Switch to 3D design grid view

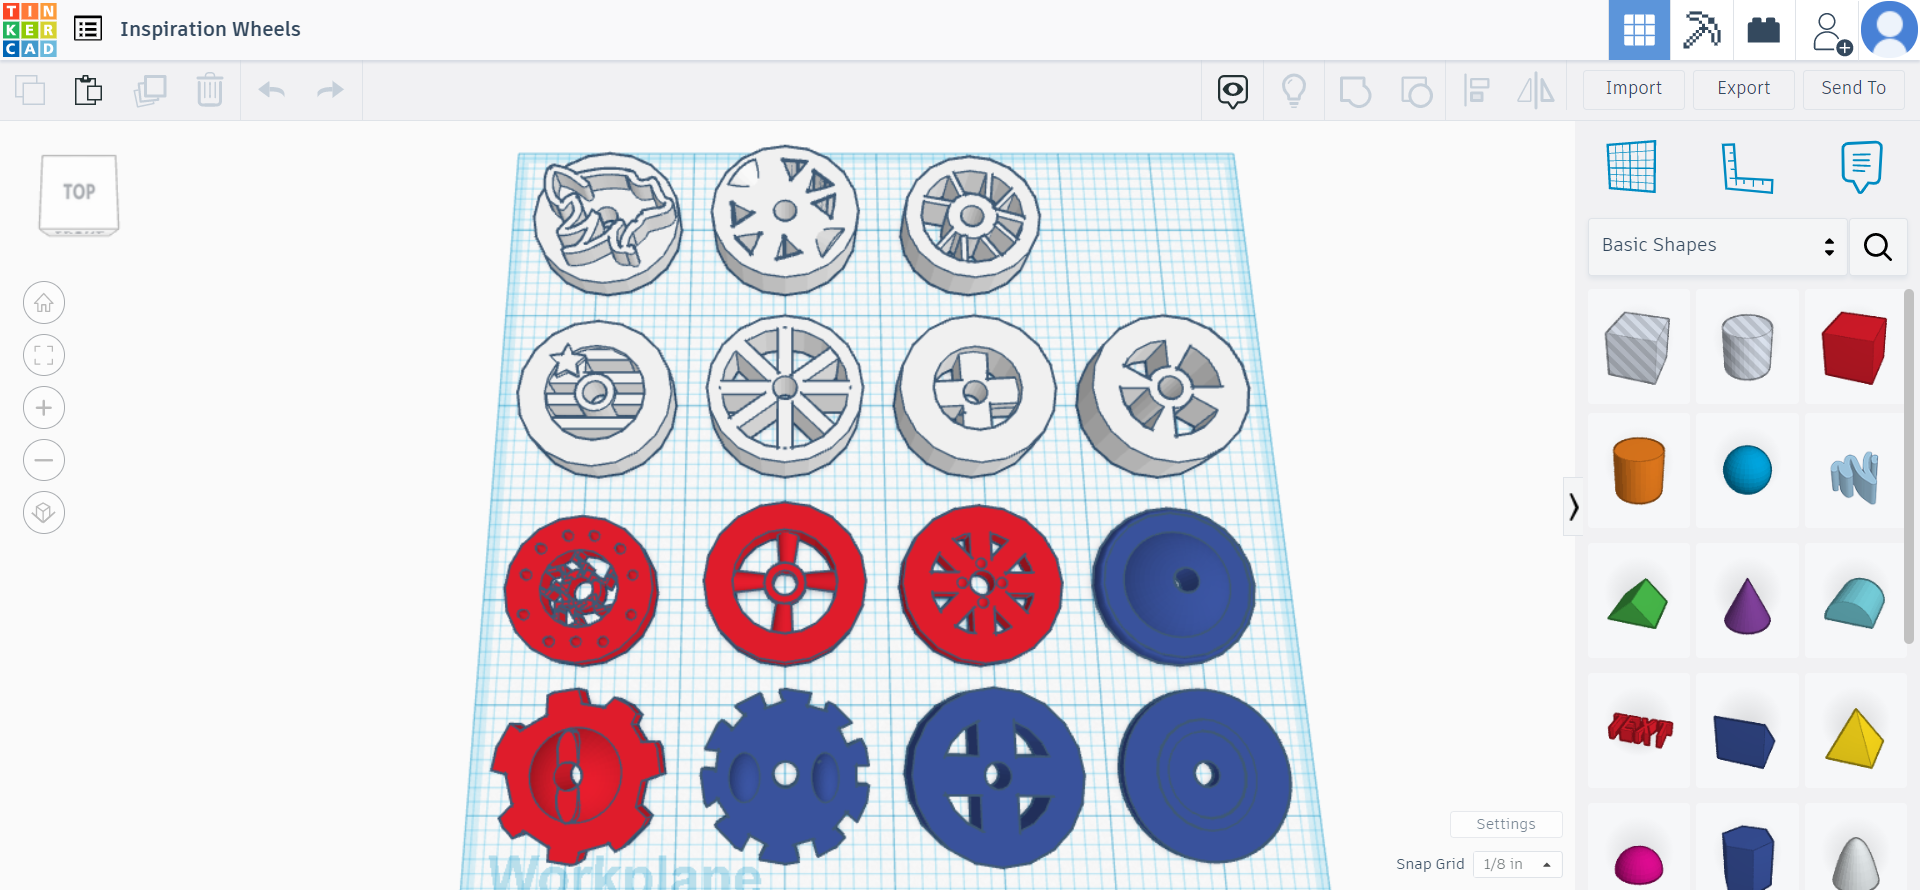1639,30
